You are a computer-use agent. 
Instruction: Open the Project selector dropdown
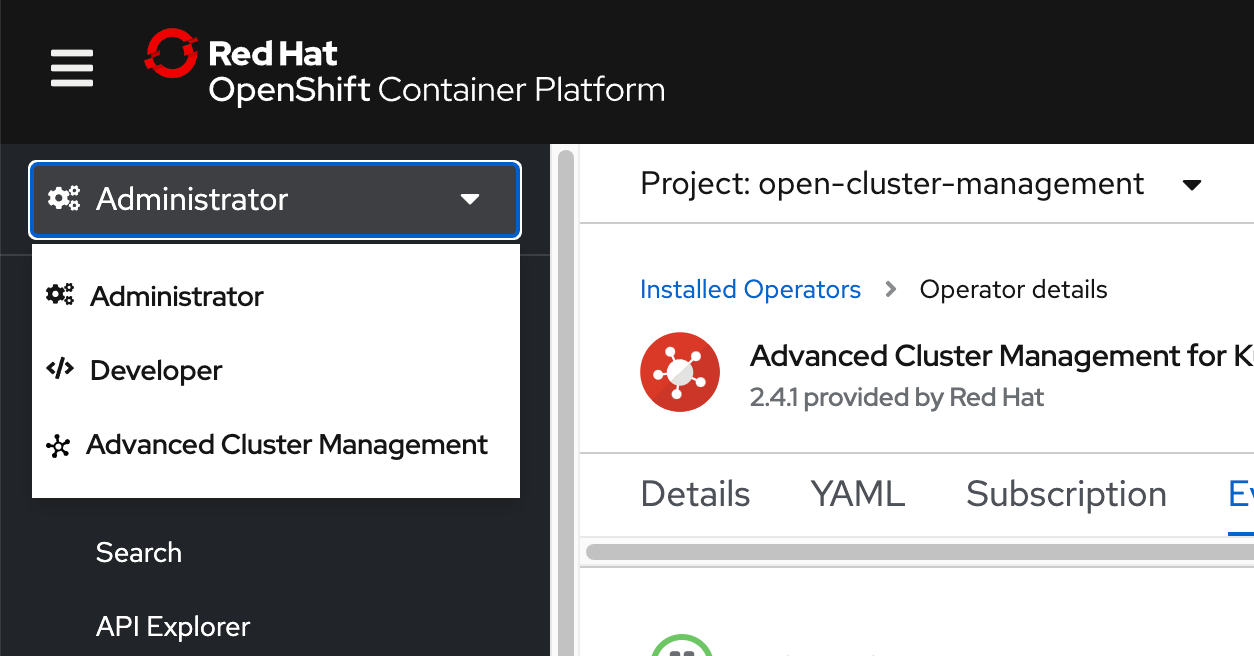[x=1192, y=184]
